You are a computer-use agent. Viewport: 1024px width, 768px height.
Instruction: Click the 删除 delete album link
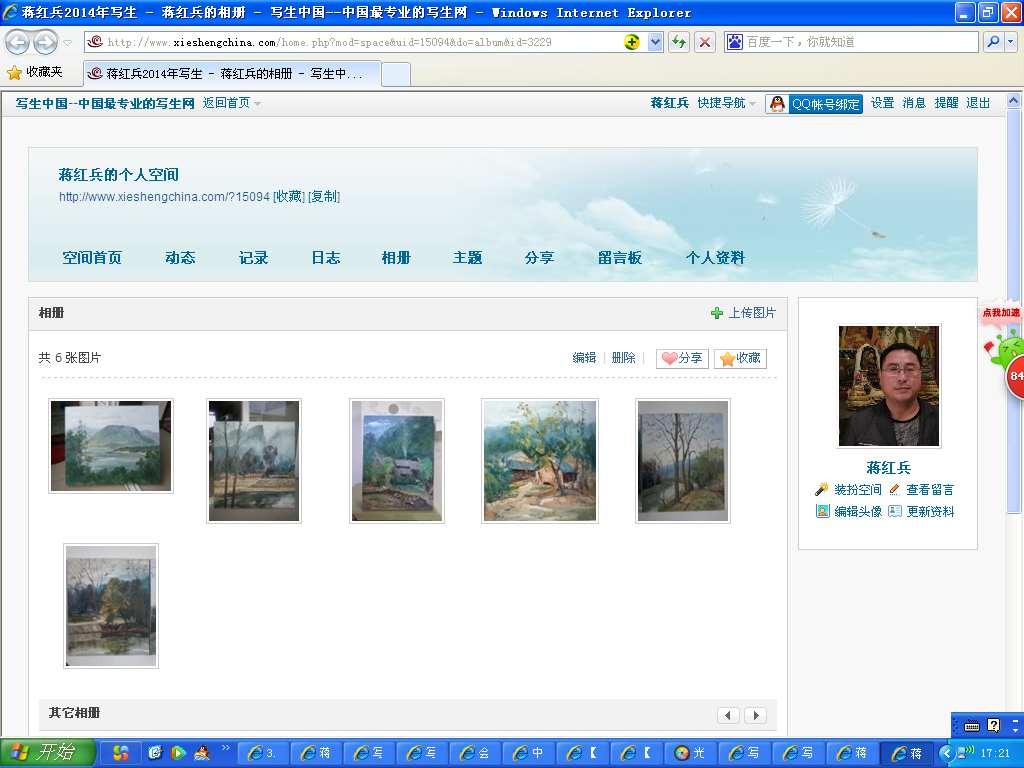click(x=623, y=358)
